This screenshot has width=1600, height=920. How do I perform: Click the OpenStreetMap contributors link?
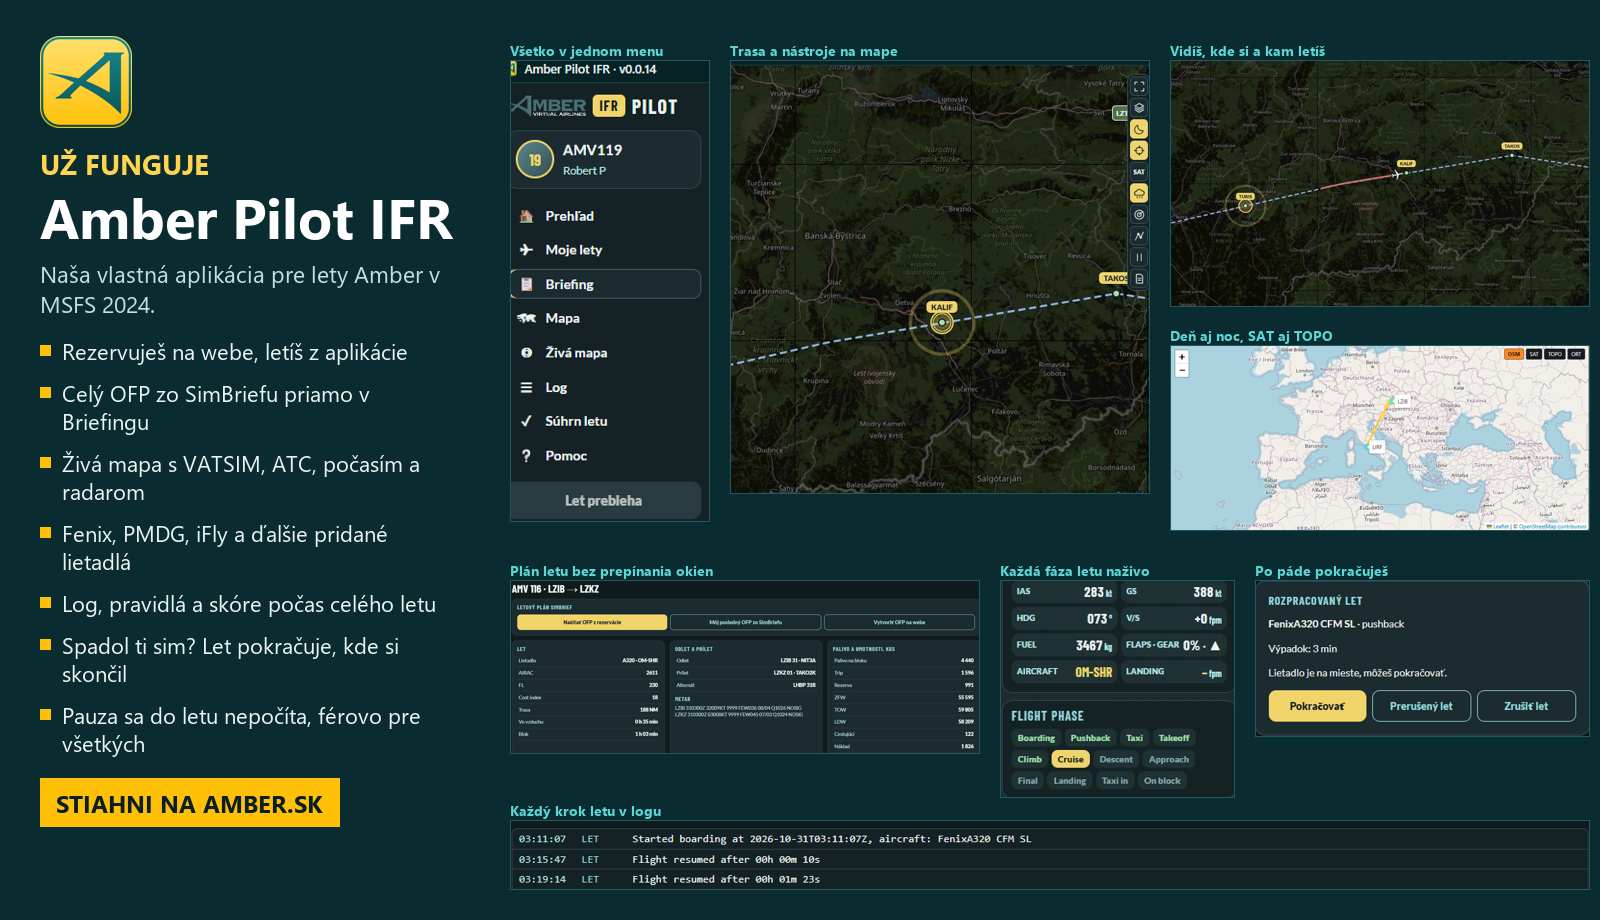tap(1552, 526)
